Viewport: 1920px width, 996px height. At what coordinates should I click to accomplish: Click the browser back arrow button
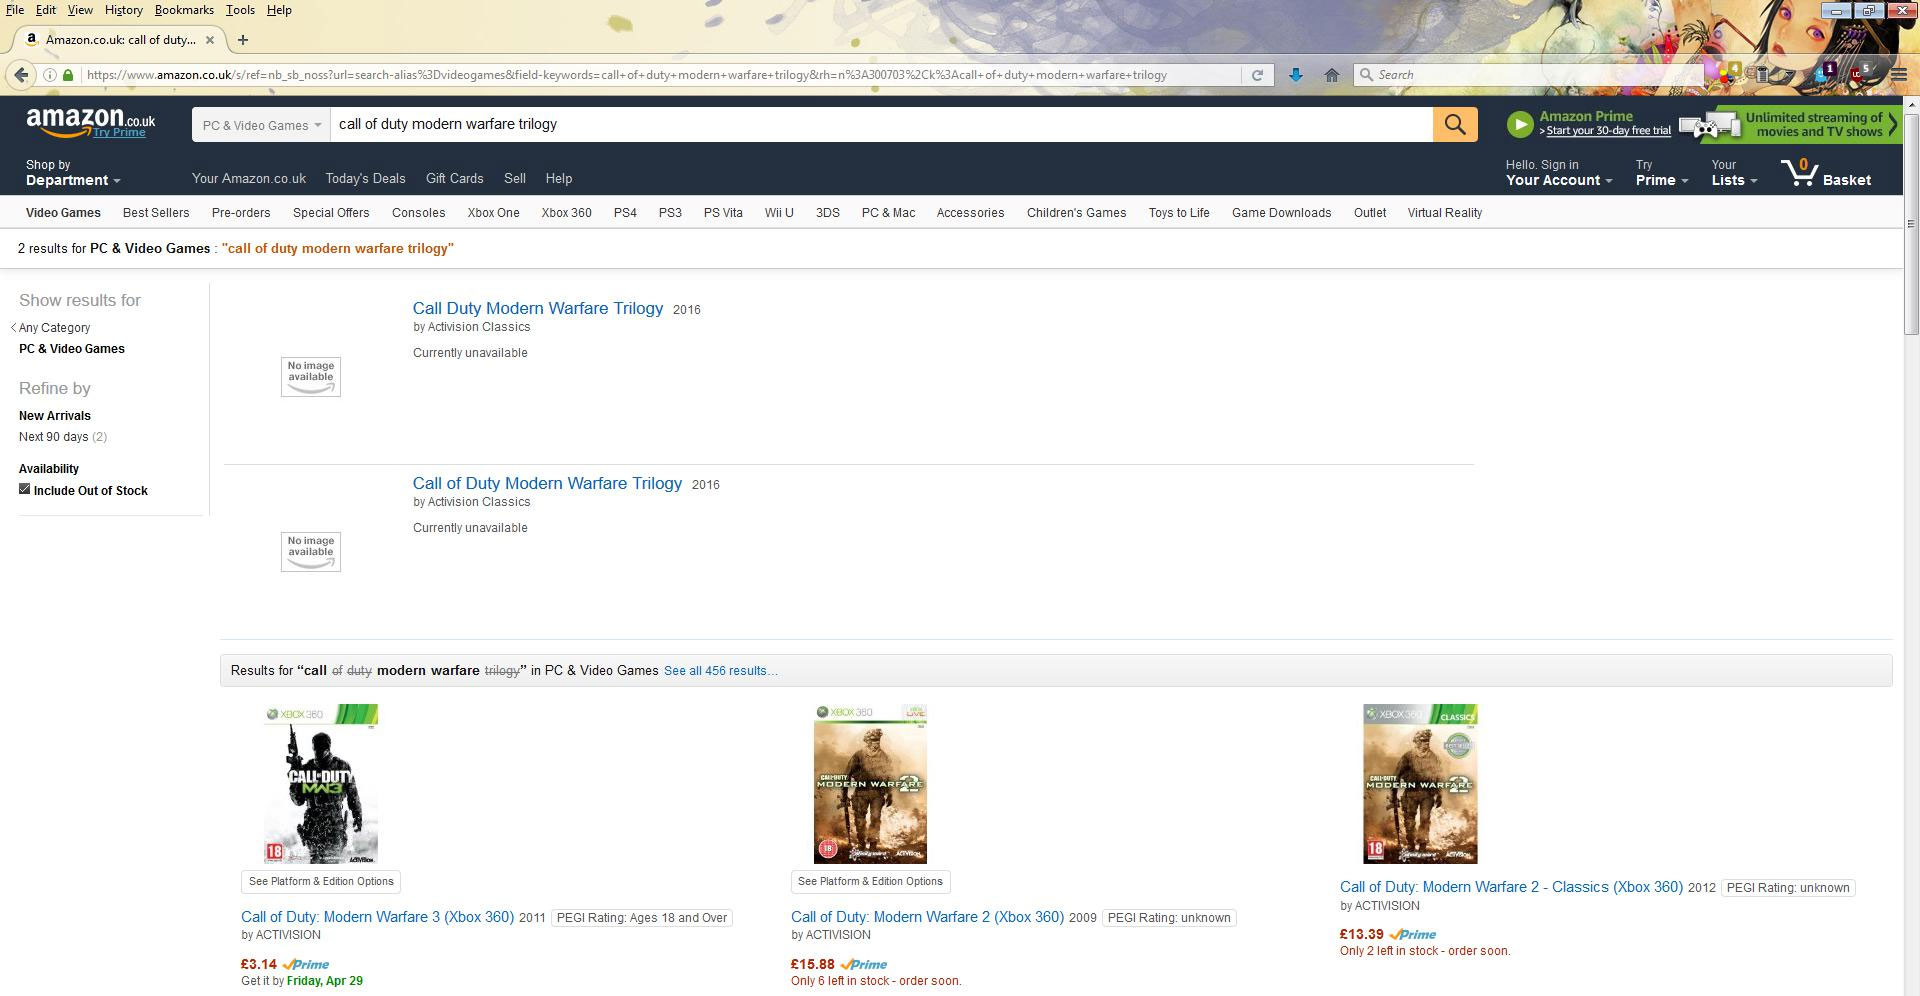(x=21, y=75)
